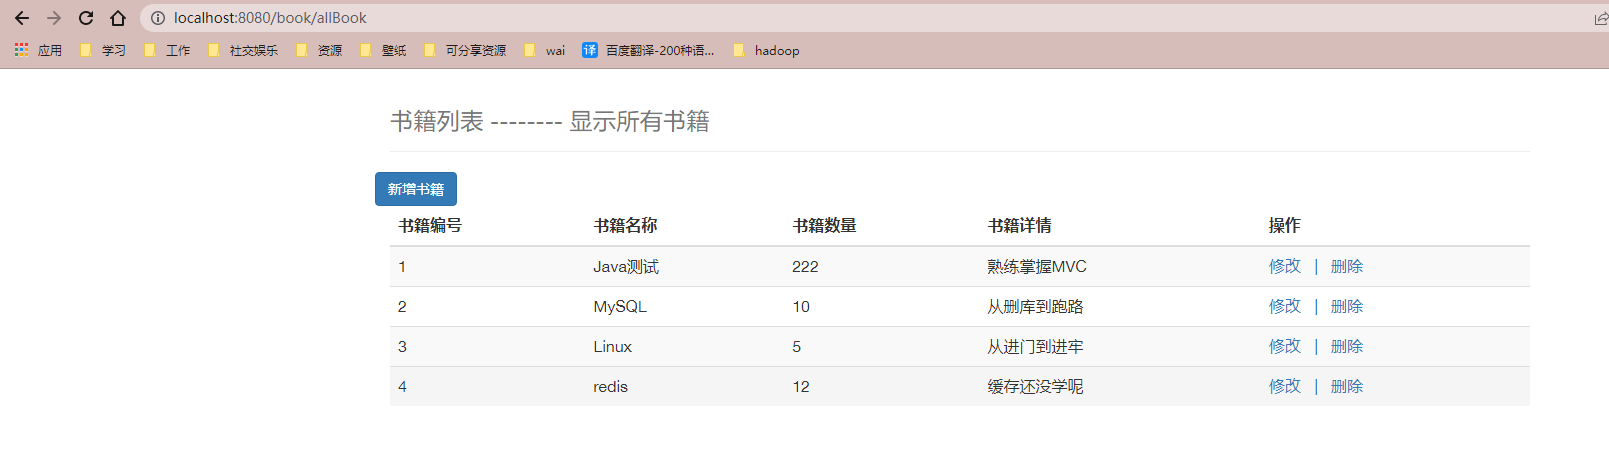Open the wai bookmark folder
This screenshot has height=457, width=1609.
click(545, 50)
